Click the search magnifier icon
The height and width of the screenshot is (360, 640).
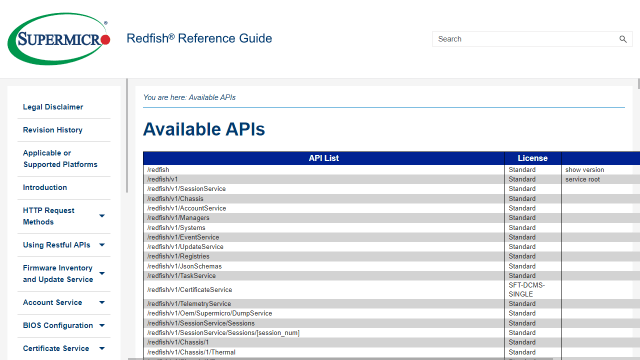coord(622,39)
